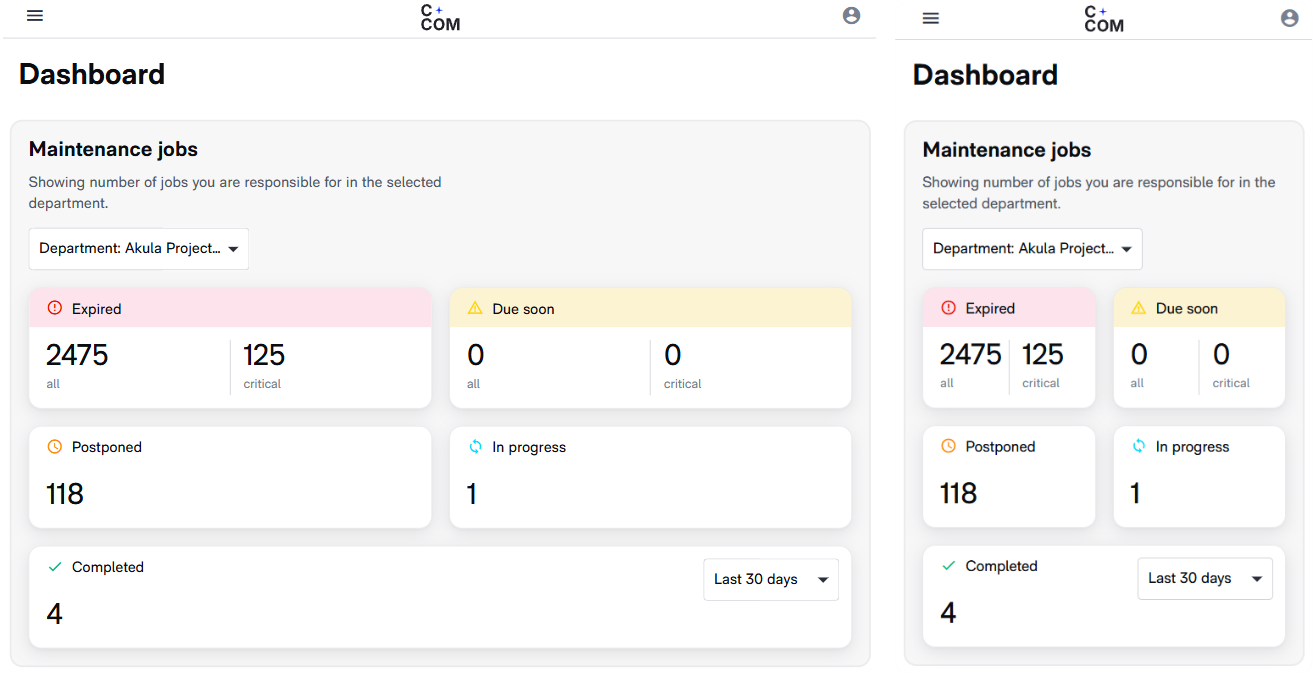Open the Last 30 days dropdown, narrow dashboard
This screenshot has width=1315, height=675.
1205,579
